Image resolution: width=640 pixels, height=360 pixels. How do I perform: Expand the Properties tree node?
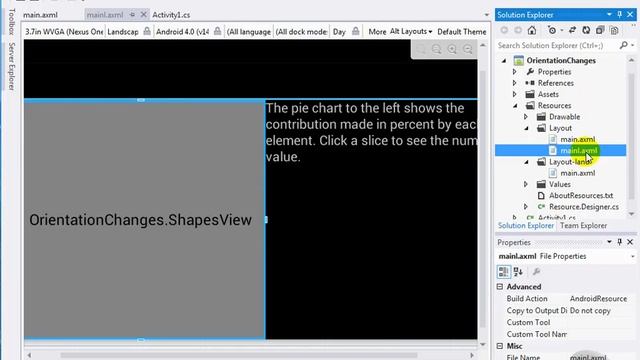(x=515, y=72)
